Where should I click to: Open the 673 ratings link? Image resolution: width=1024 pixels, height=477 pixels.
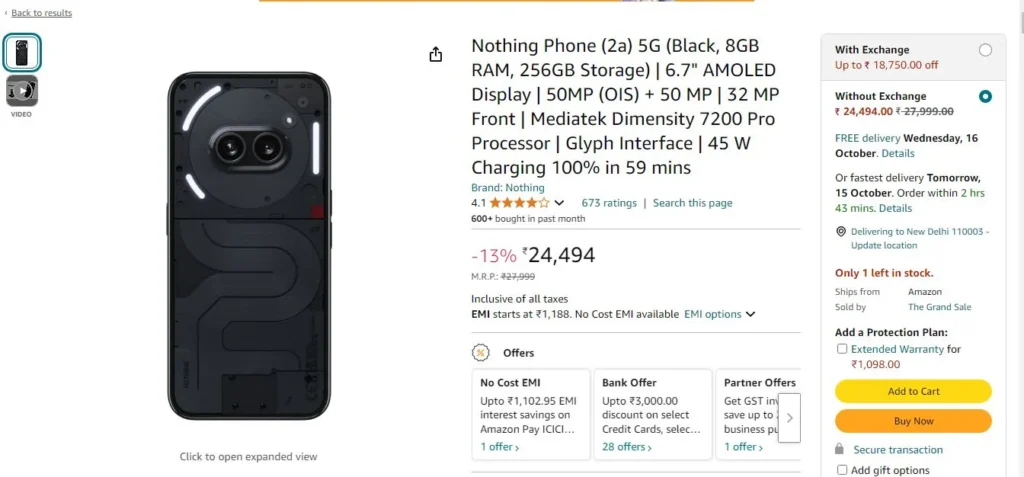point(609,203)
